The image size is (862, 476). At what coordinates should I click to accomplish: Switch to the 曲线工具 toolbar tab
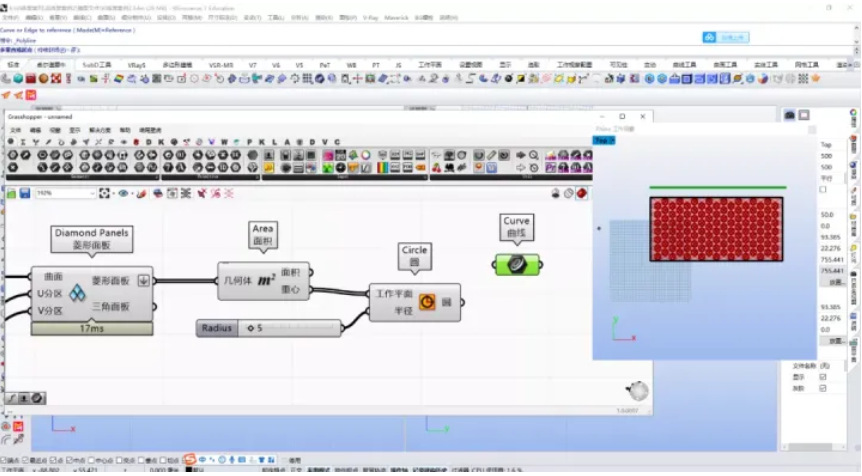(x=684, y=65)
